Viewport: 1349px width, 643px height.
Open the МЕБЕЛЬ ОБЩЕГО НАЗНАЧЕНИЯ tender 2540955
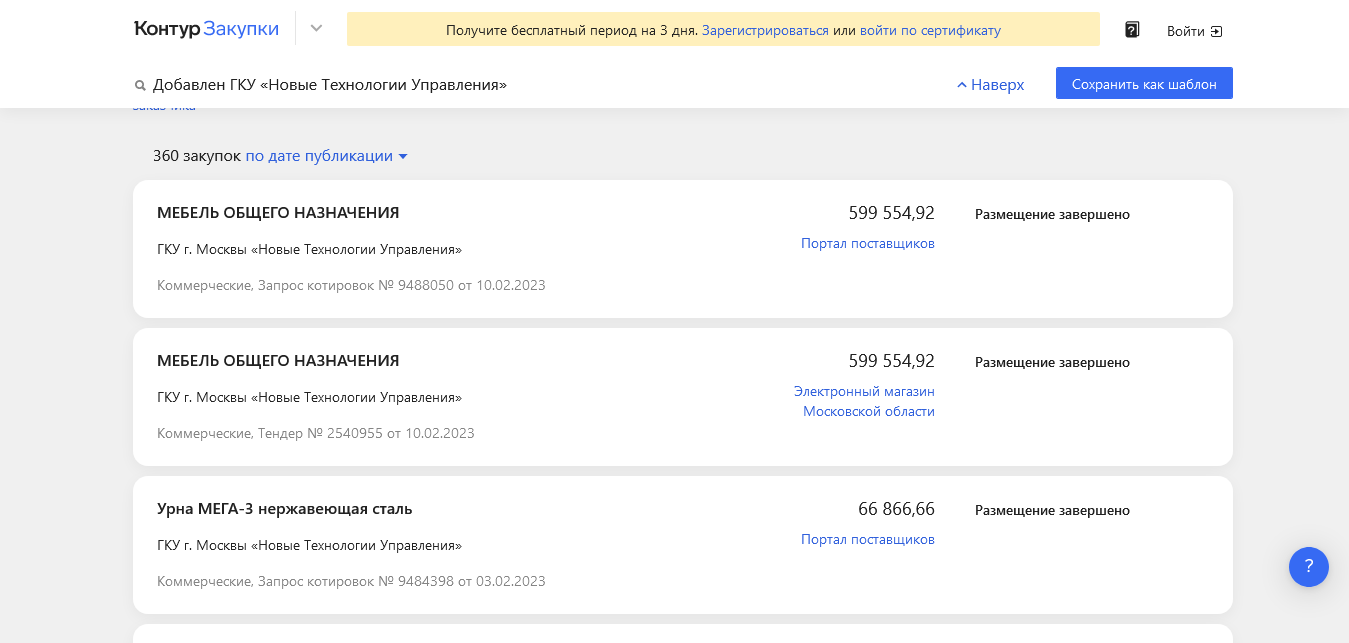tap(278, 361)
